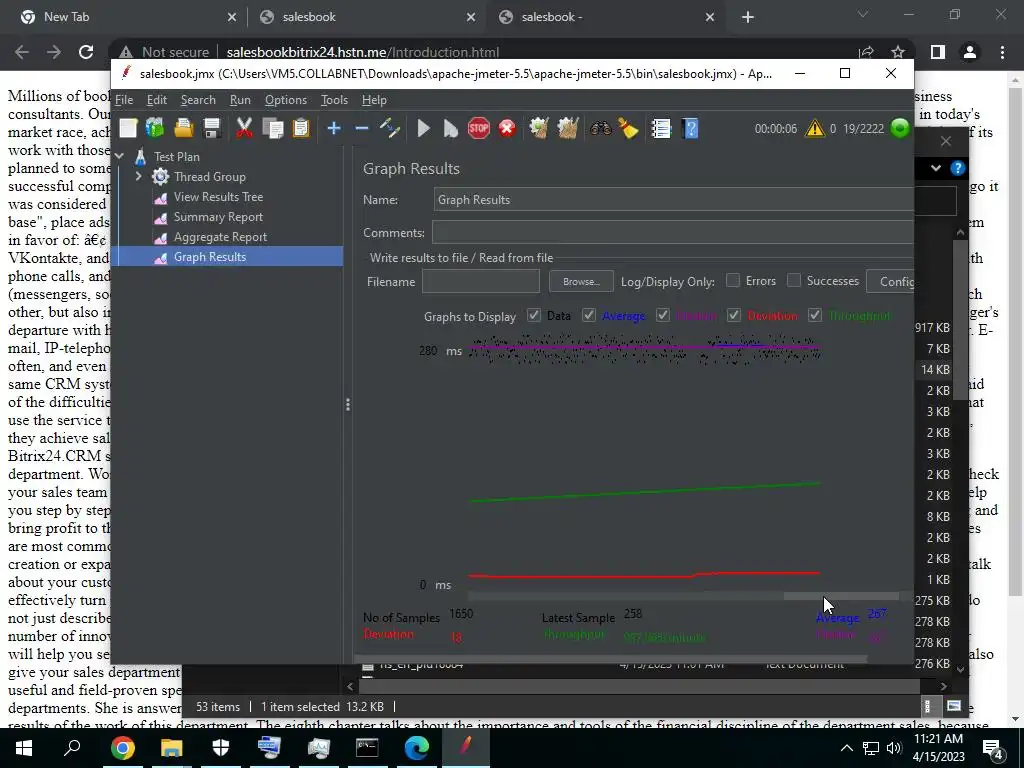Select Summary Report in the tree
Image resolution: width=1024 pixels, height=768 pixels.
218,217
